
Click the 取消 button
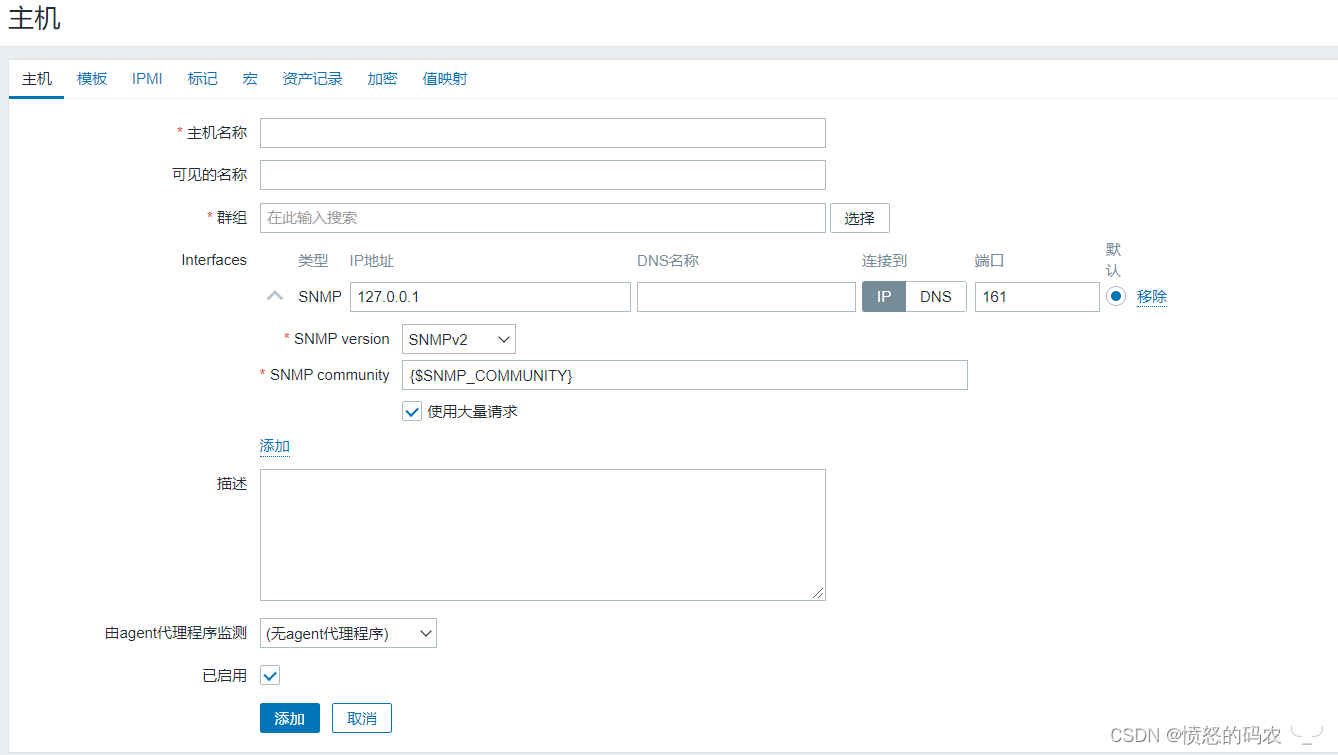tap(362, 718)
